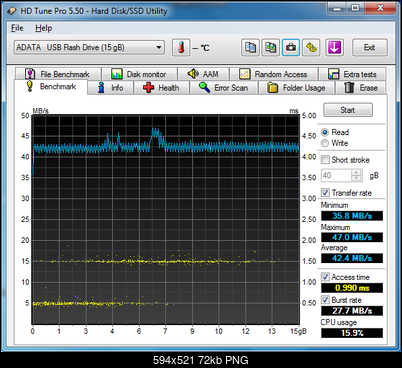Save screenshot using the camera icon
Image resolution: width=402 pixels, height=368 pixels.
tap(291, 47)
